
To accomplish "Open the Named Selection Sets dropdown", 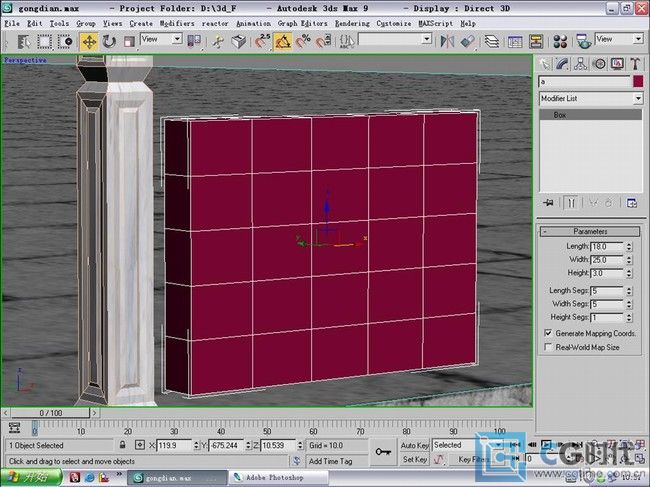I will point(395,39).
